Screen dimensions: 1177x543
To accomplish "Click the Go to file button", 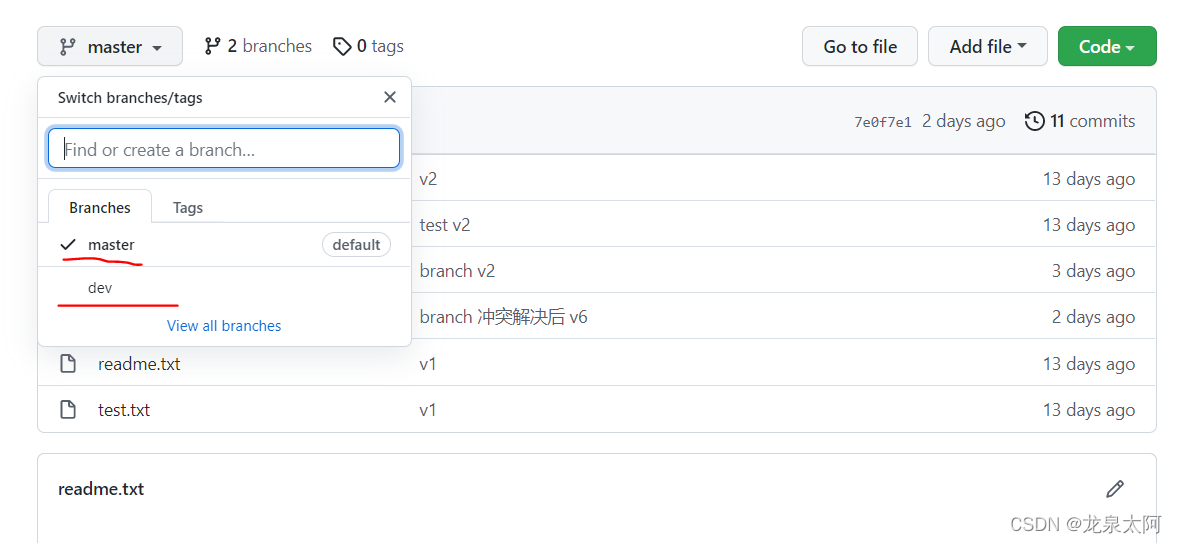I will click(x=859, y=47).
